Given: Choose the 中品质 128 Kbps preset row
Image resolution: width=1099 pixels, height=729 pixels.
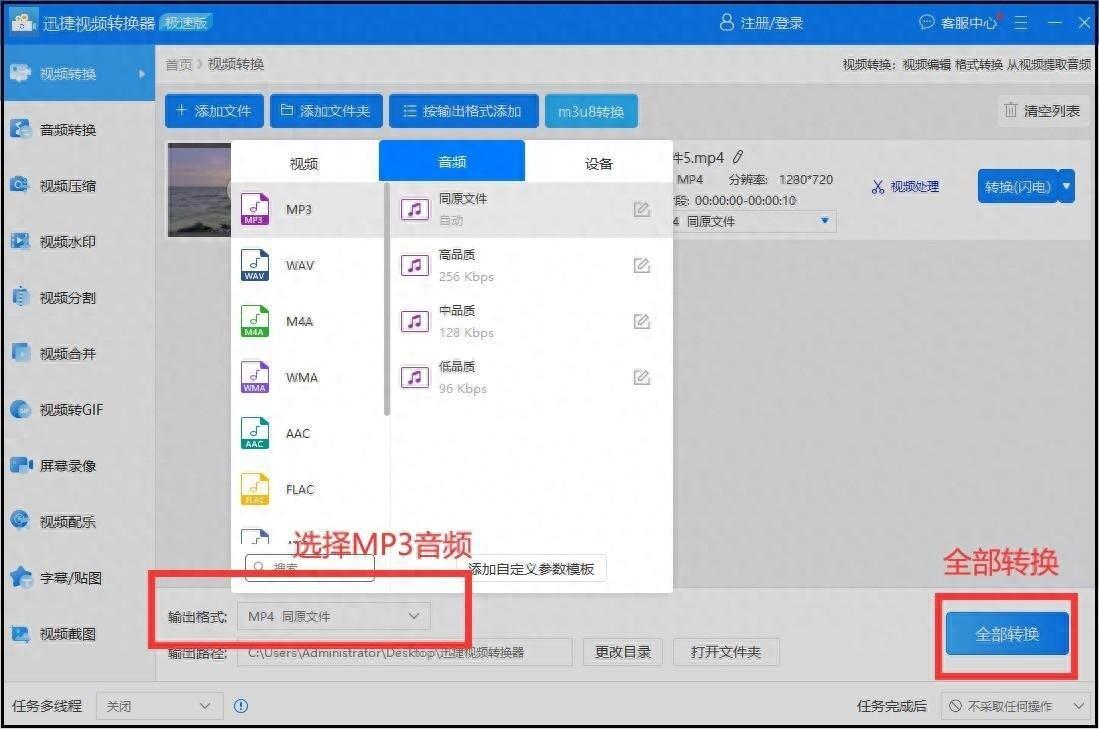Looking at the screenshot, I should point(531,322).
